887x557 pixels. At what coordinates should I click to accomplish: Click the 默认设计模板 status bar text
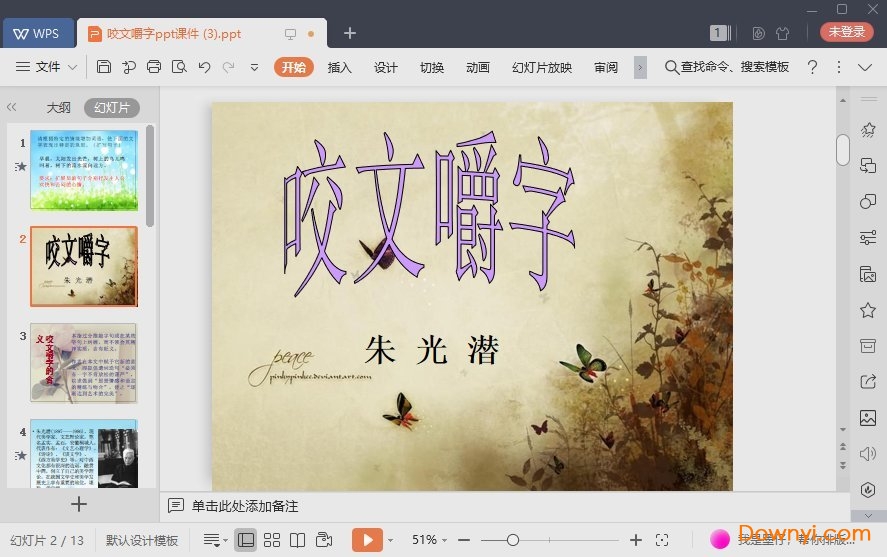(x=142, y=541)
